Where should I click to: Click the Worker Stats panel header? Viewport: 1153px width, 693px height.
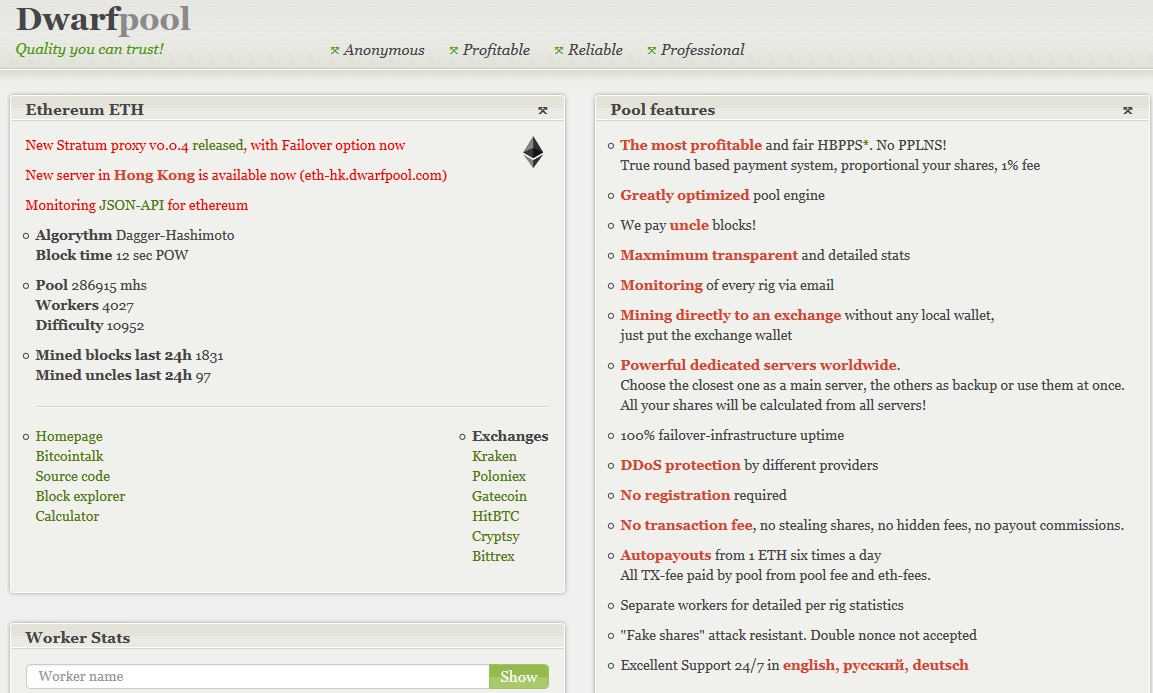288,637
